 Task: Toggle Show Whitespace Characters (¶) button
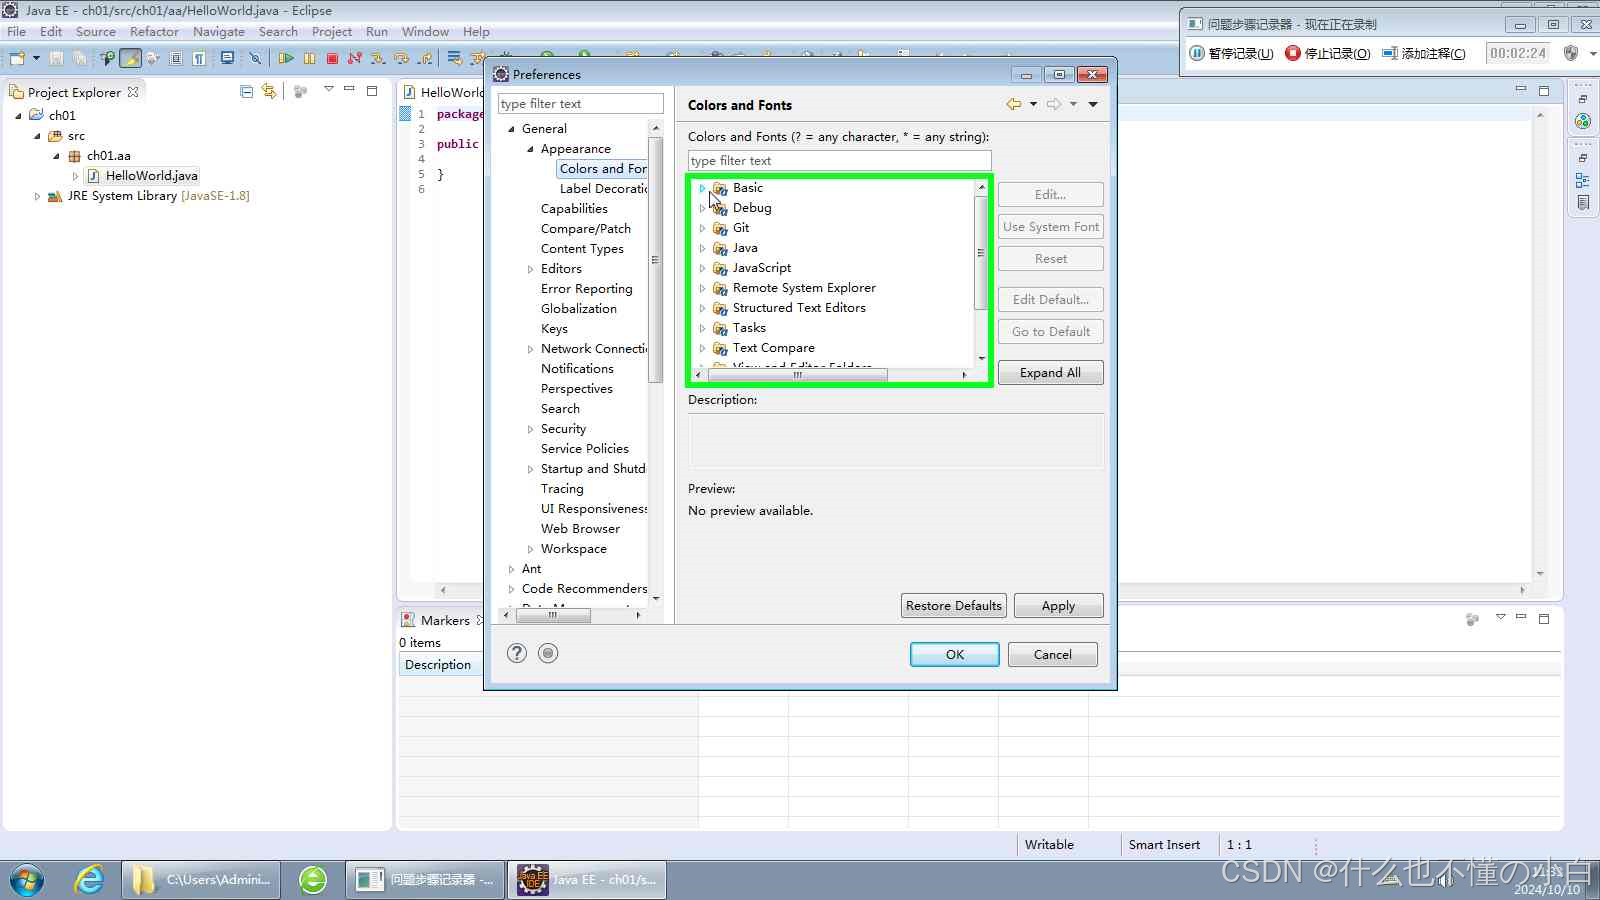click(x=199, y=58)
